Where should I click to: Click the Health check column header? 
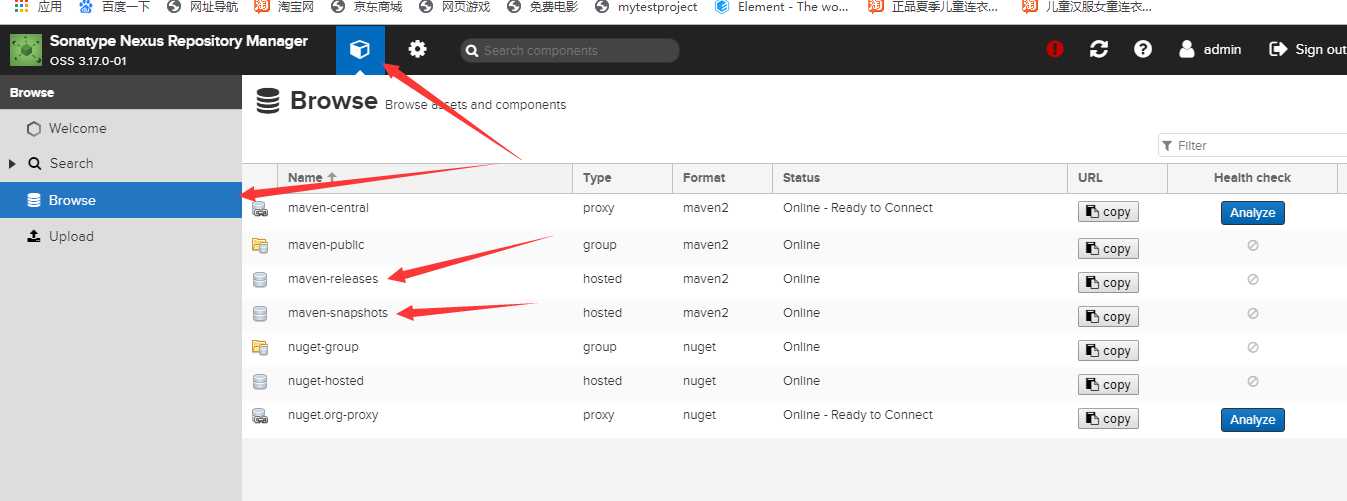tap(1252, 178)
